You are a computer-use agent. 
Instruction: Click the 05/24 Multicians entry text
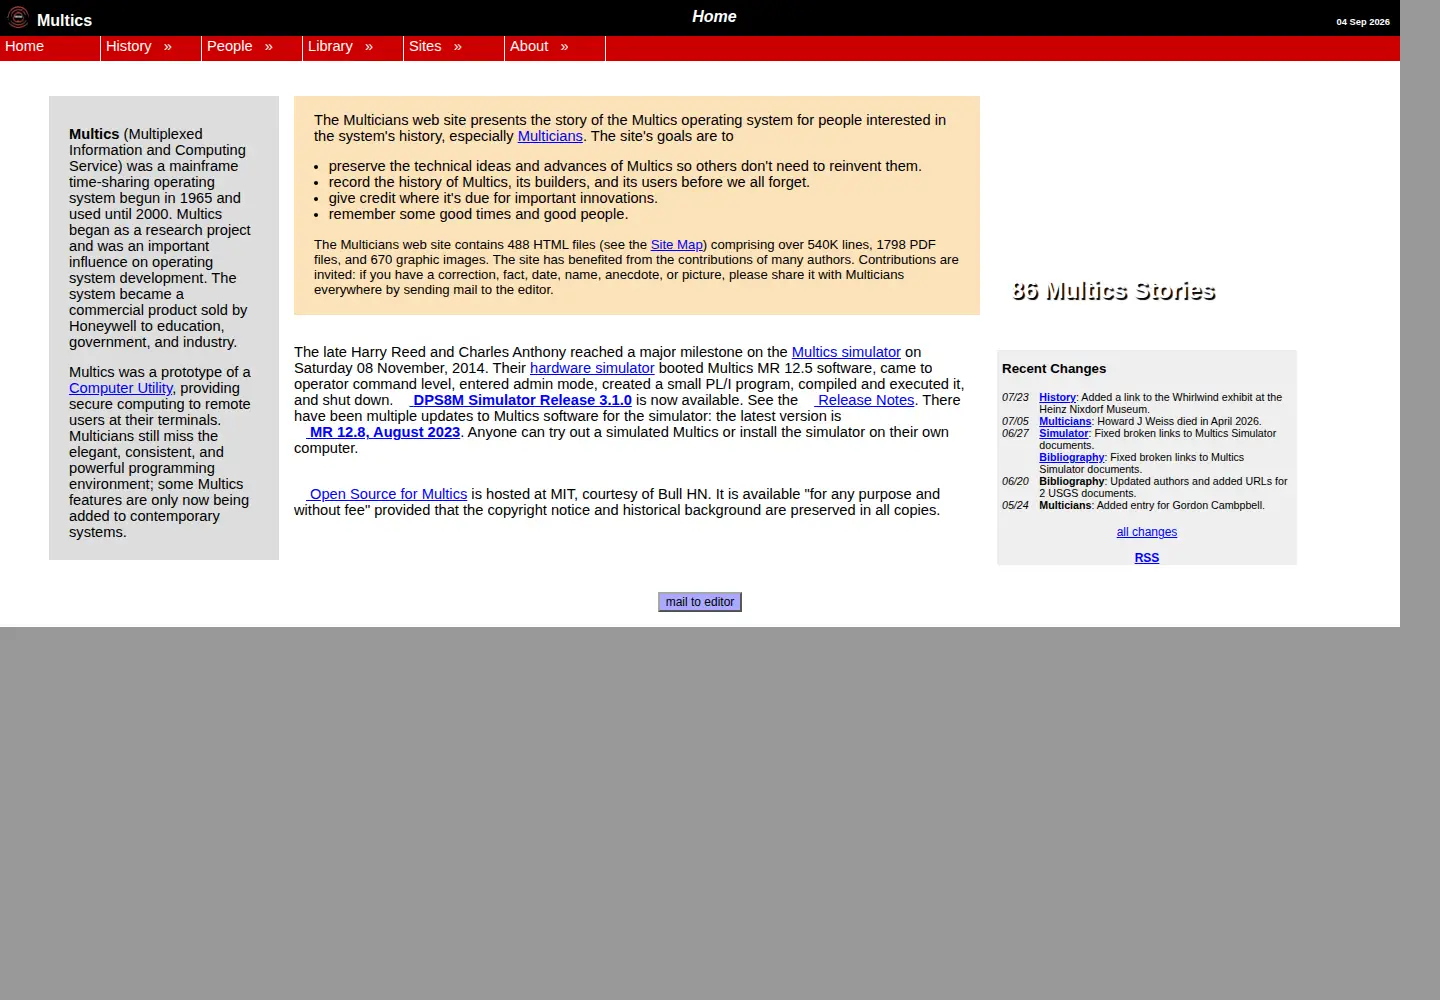1151,505
